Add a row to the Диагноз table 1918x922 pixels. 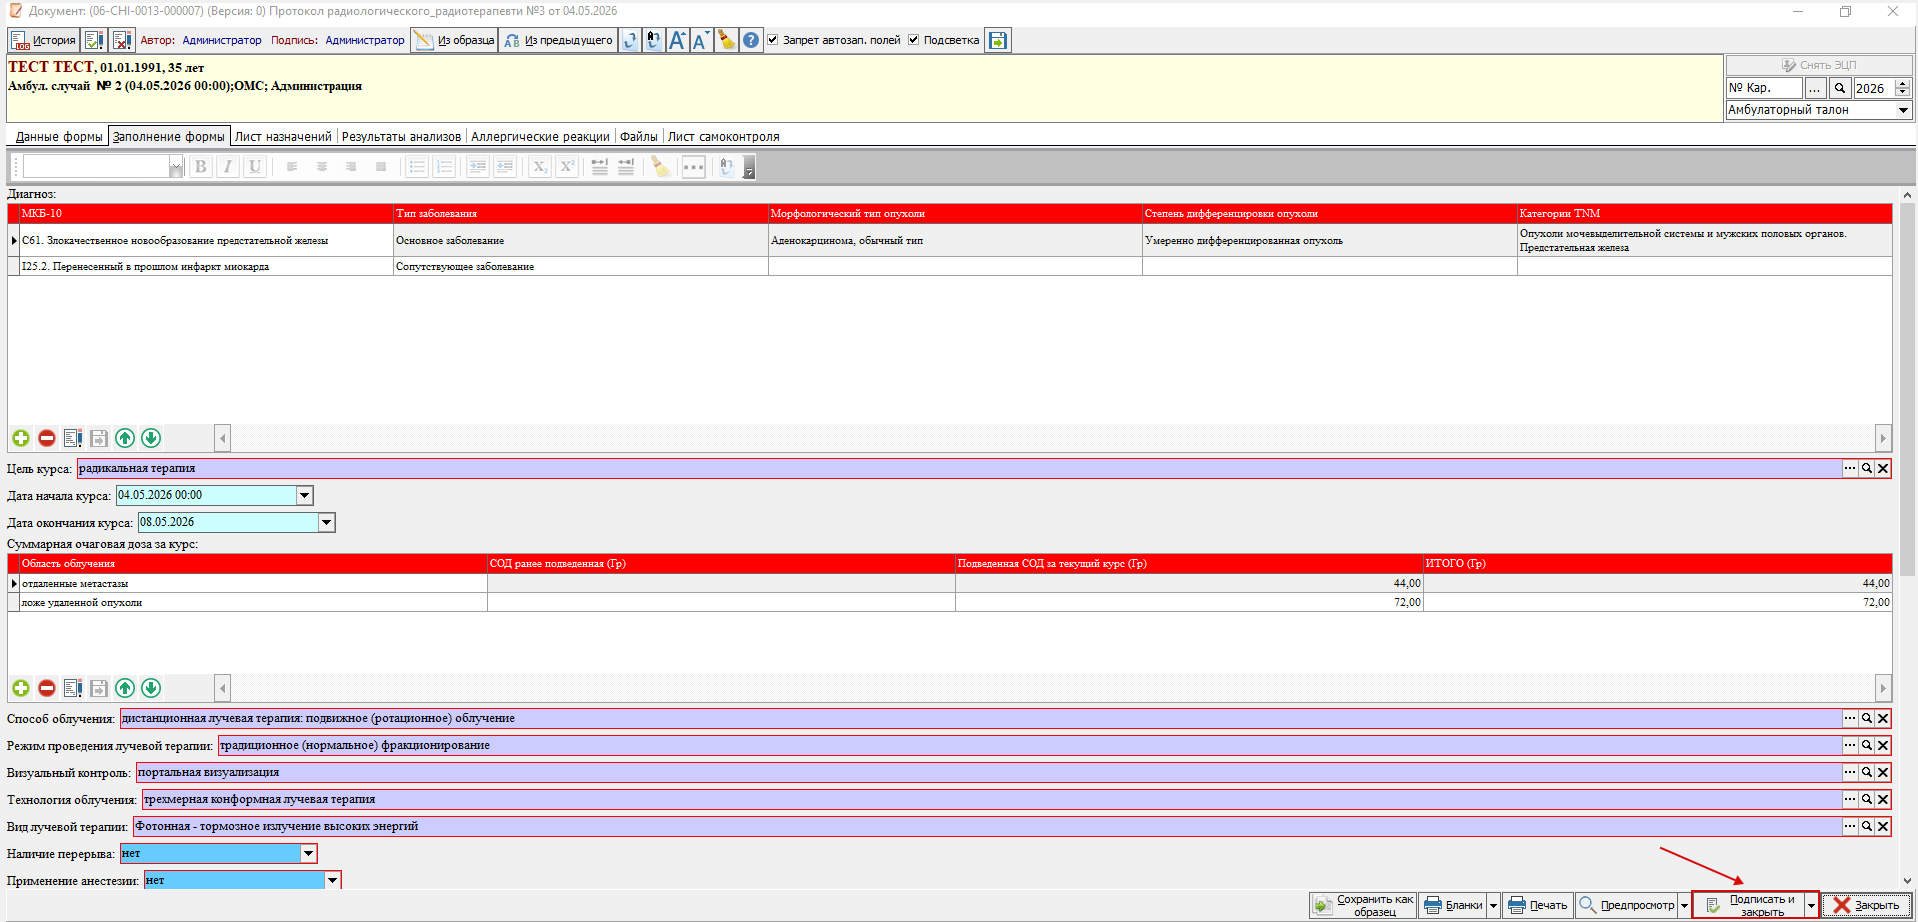click(21, 438)
